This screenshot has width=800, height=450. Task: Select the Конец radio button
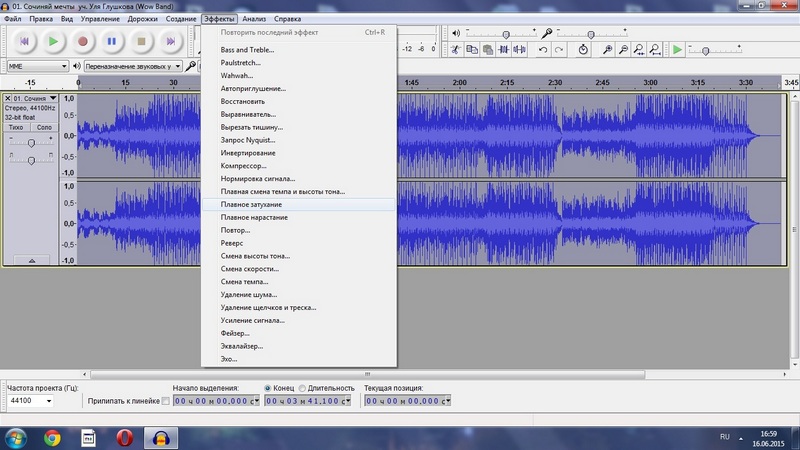[267, 388]
